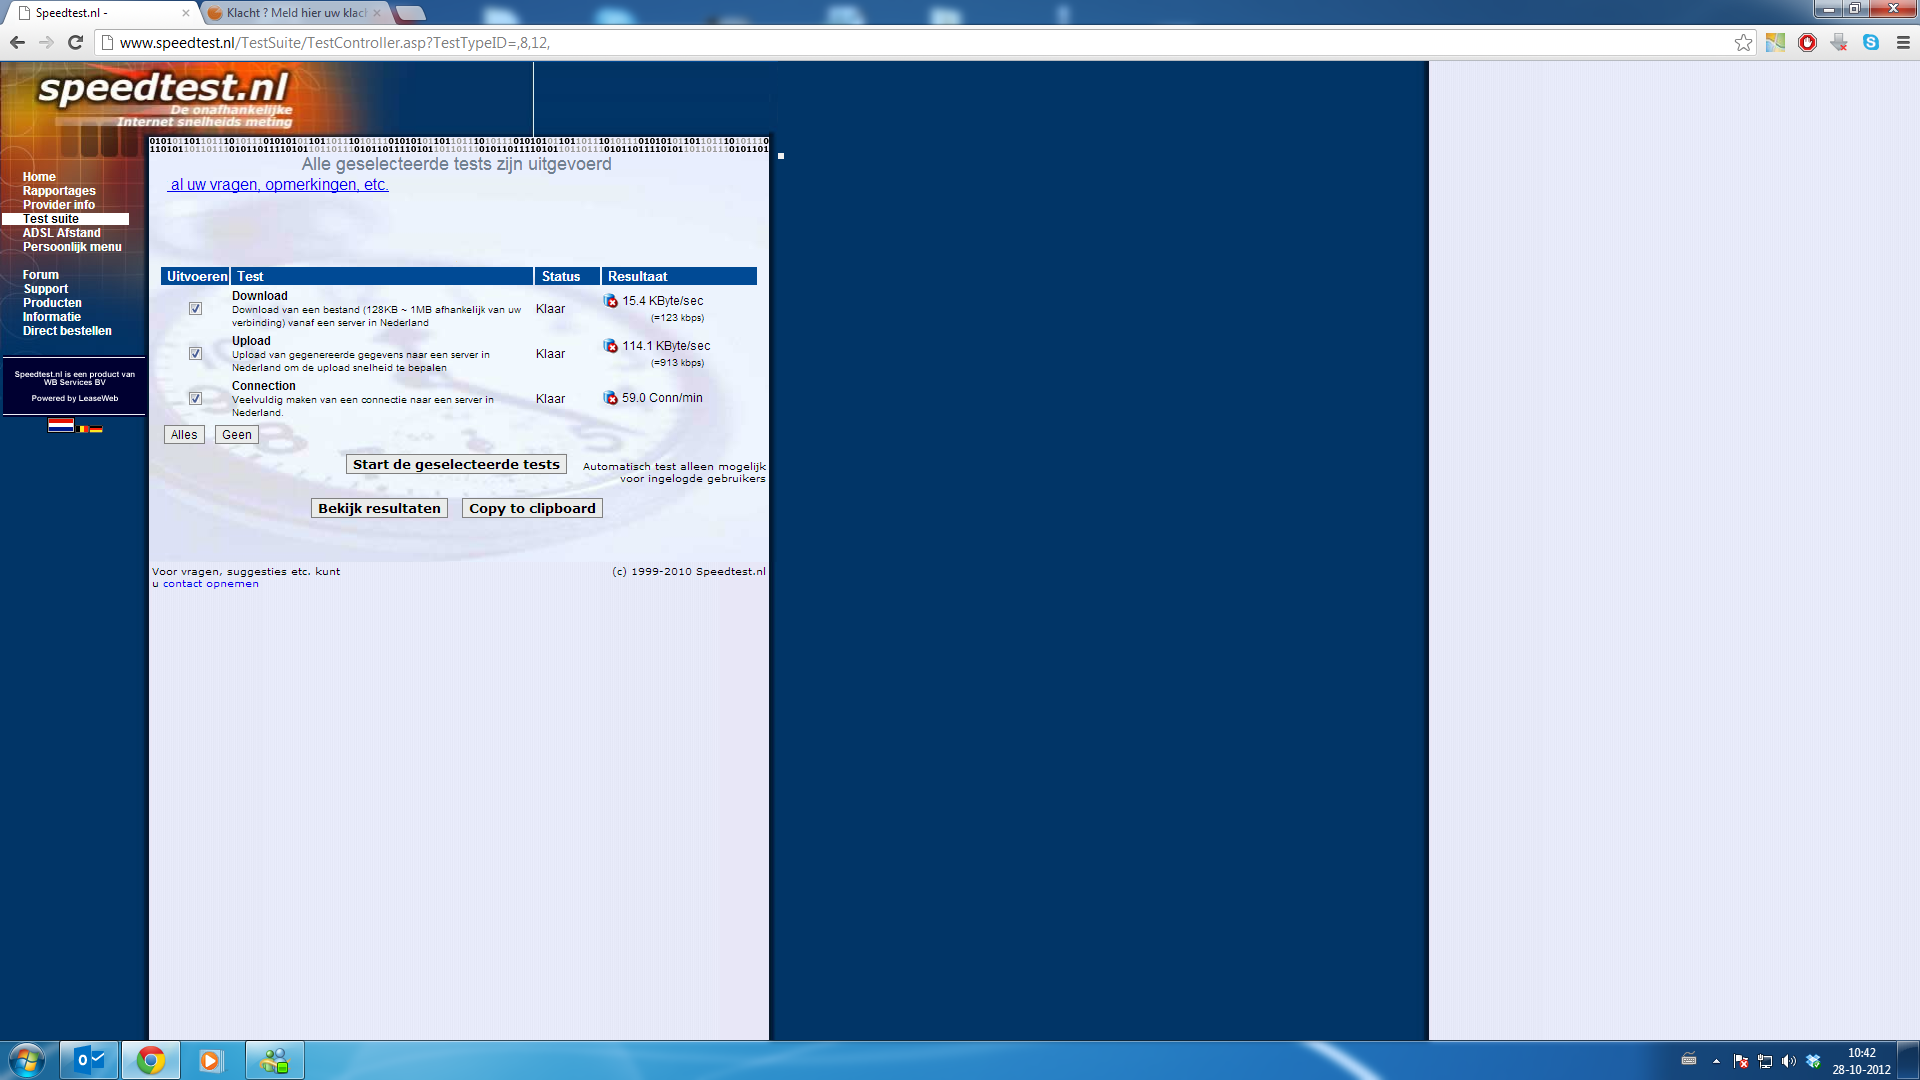
Task: Reload the page with refresh icon
Action: 75,42
